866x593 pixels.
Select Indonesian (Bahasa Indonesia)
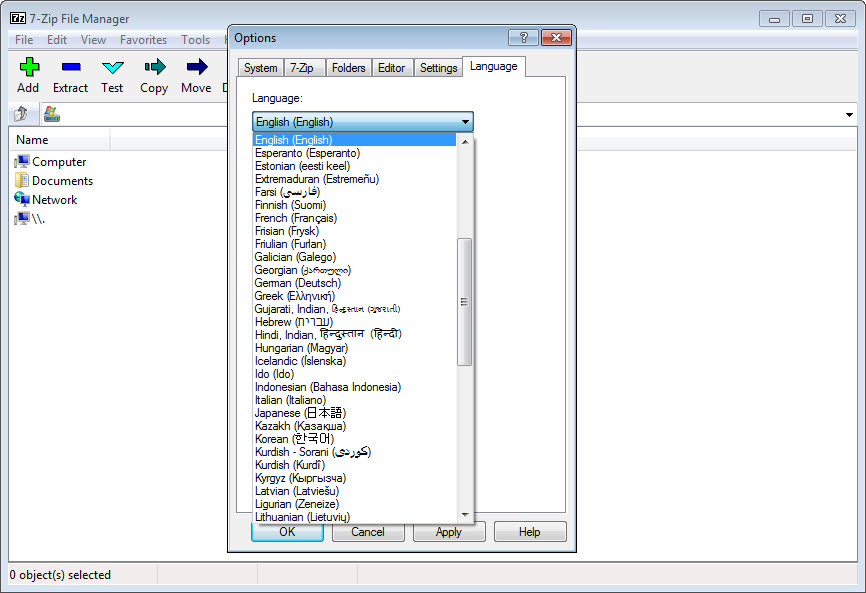pyautogui.click(x=355, y=386)
